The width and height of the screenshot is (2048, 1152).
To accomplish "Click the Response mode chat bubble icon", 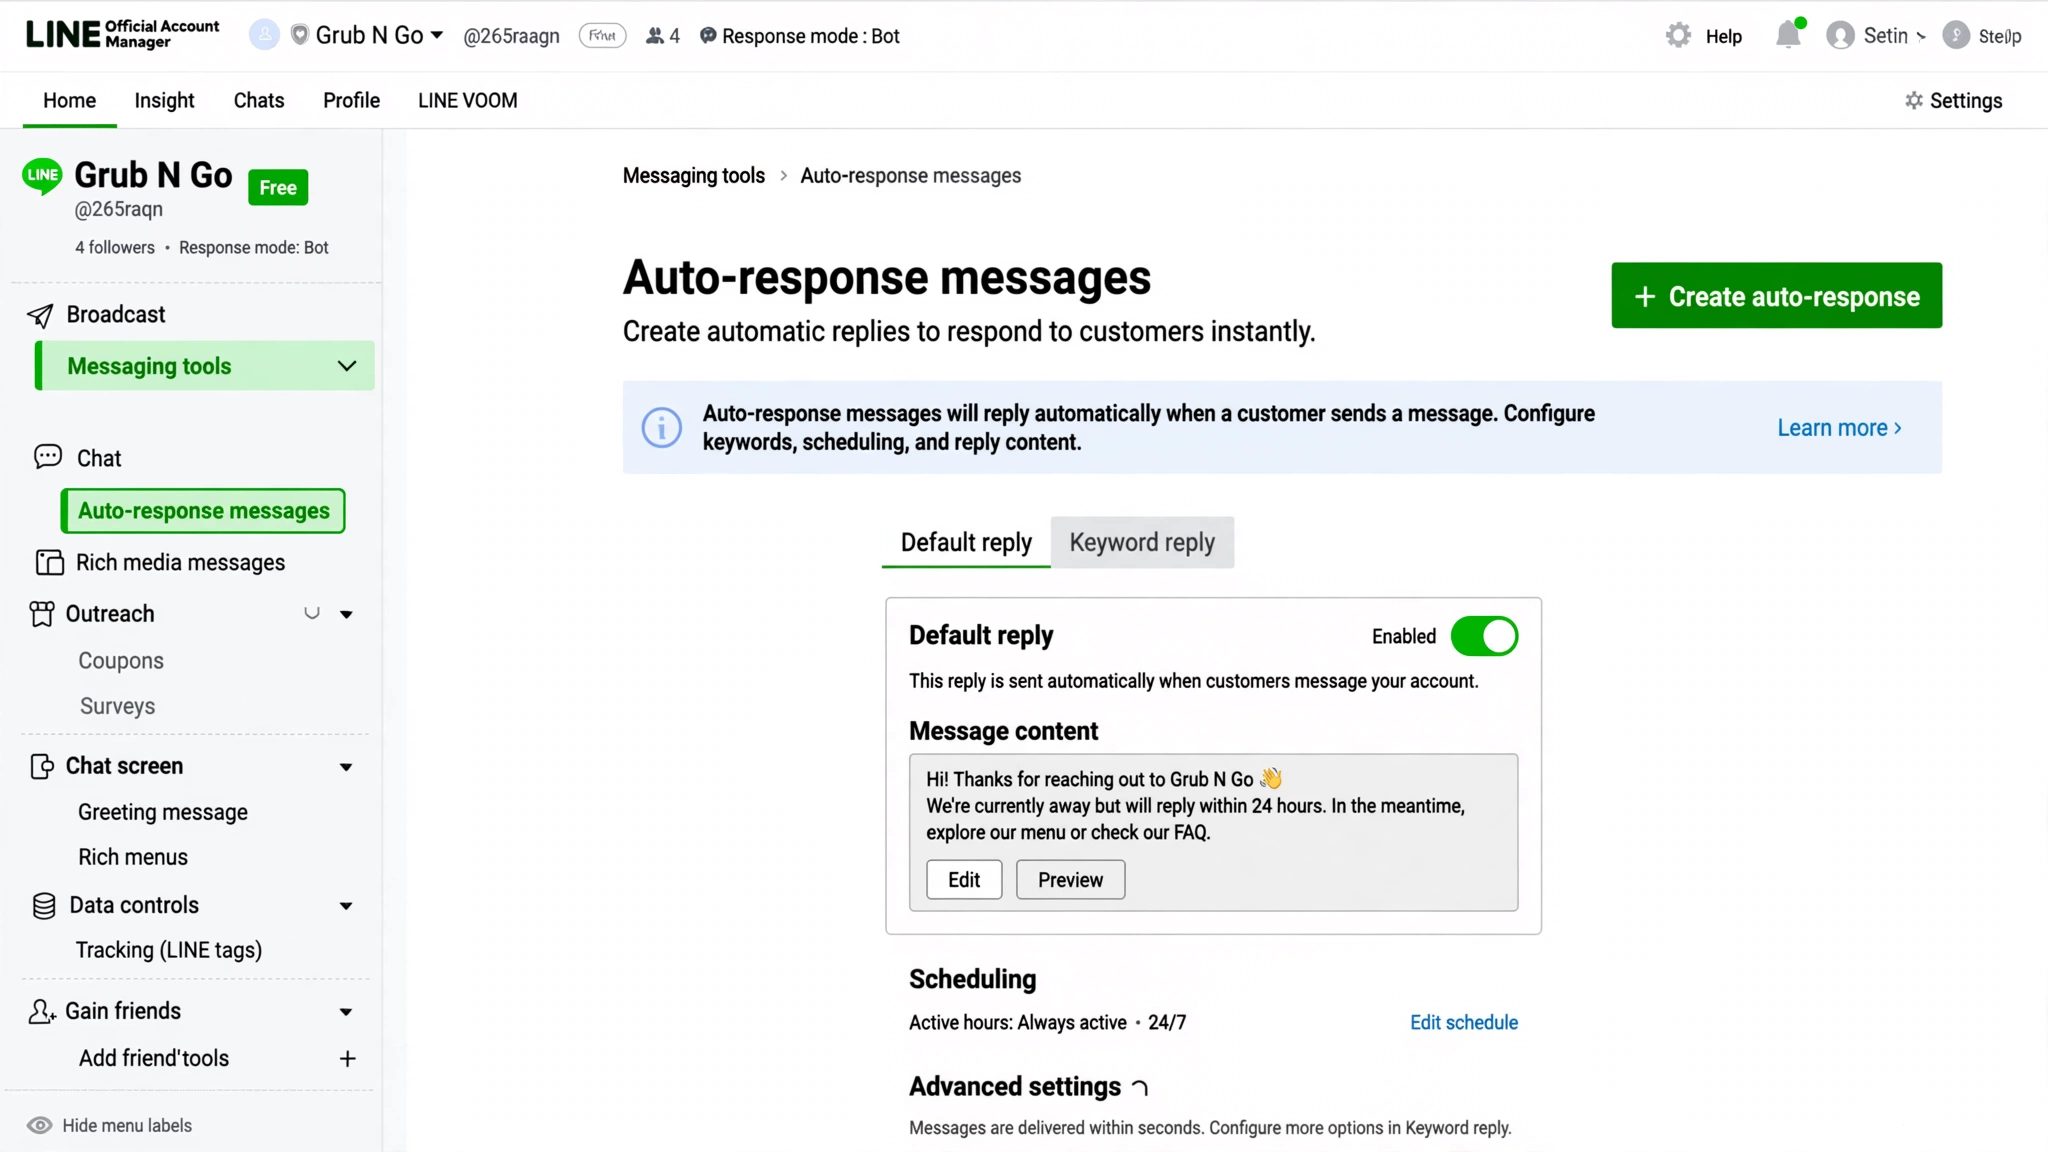I will click(x=708, y=36).
